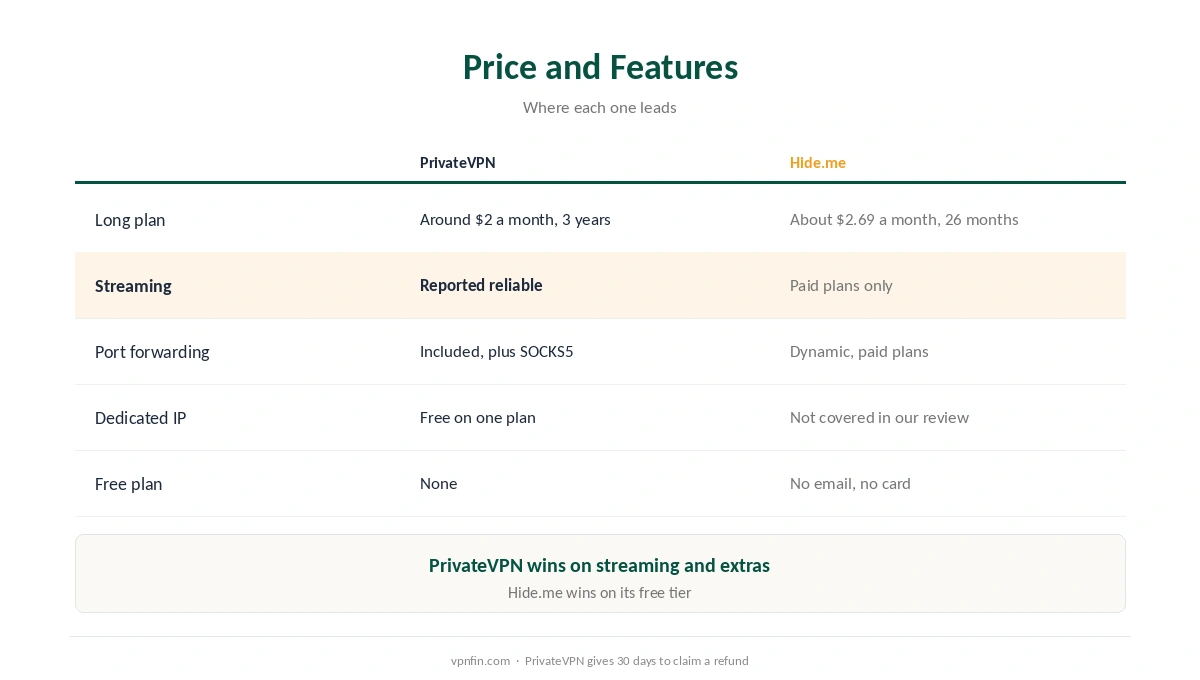Screen dimensions: 1200x680
Task: Click the "Free on one plan" cell
Action: click(478, 418)
